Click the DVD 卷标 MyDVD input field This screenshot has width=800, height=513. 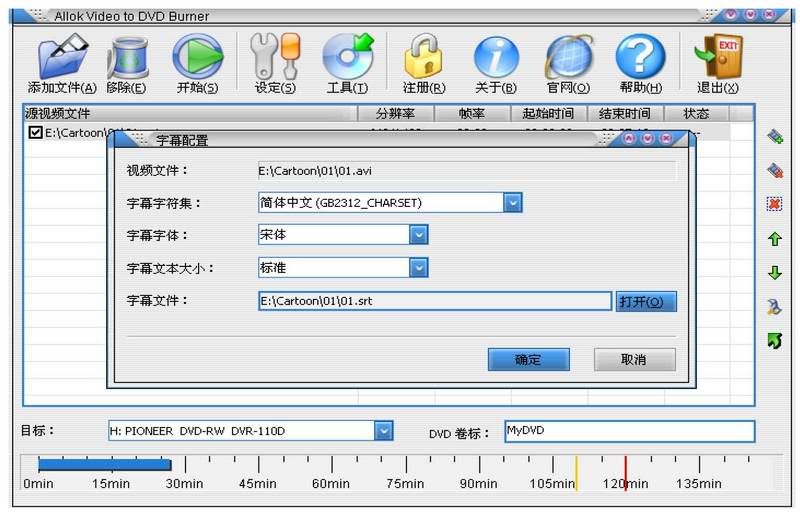coord(630,431)
